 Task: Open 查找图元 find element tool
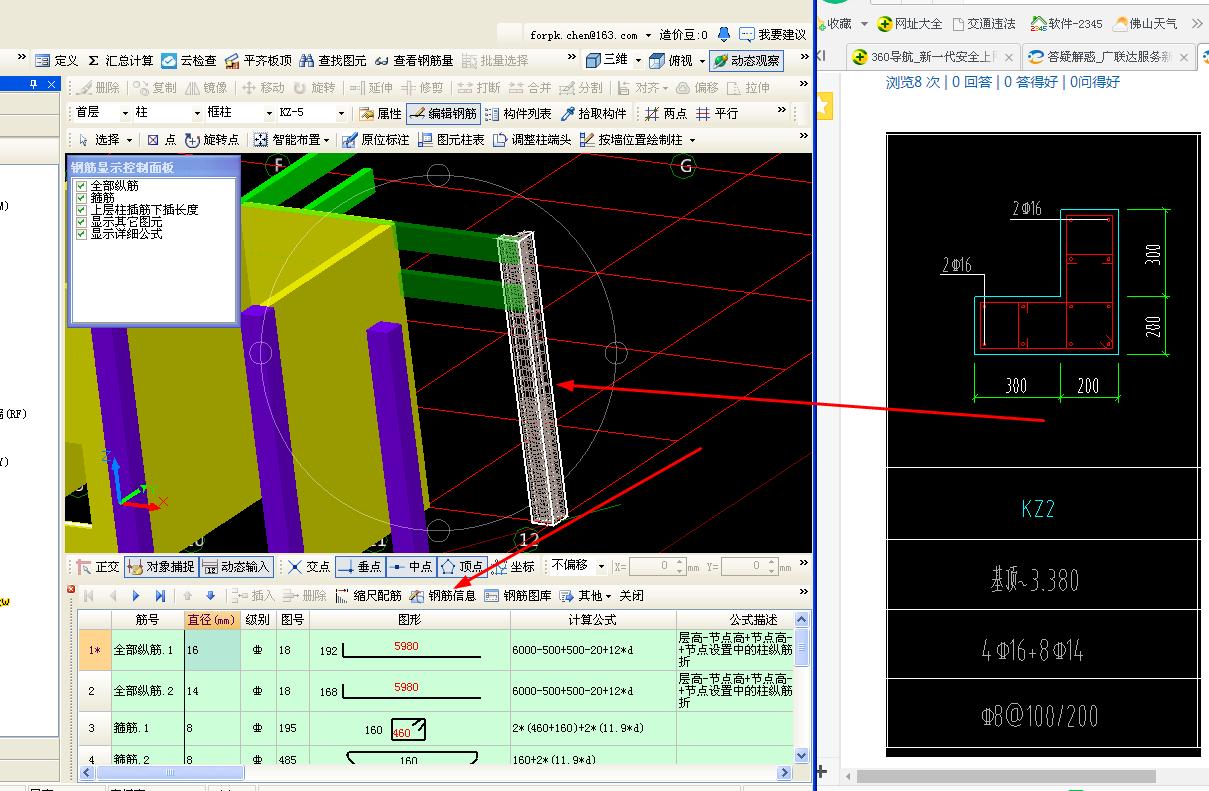pyautogui.click(x=333, y=61)
